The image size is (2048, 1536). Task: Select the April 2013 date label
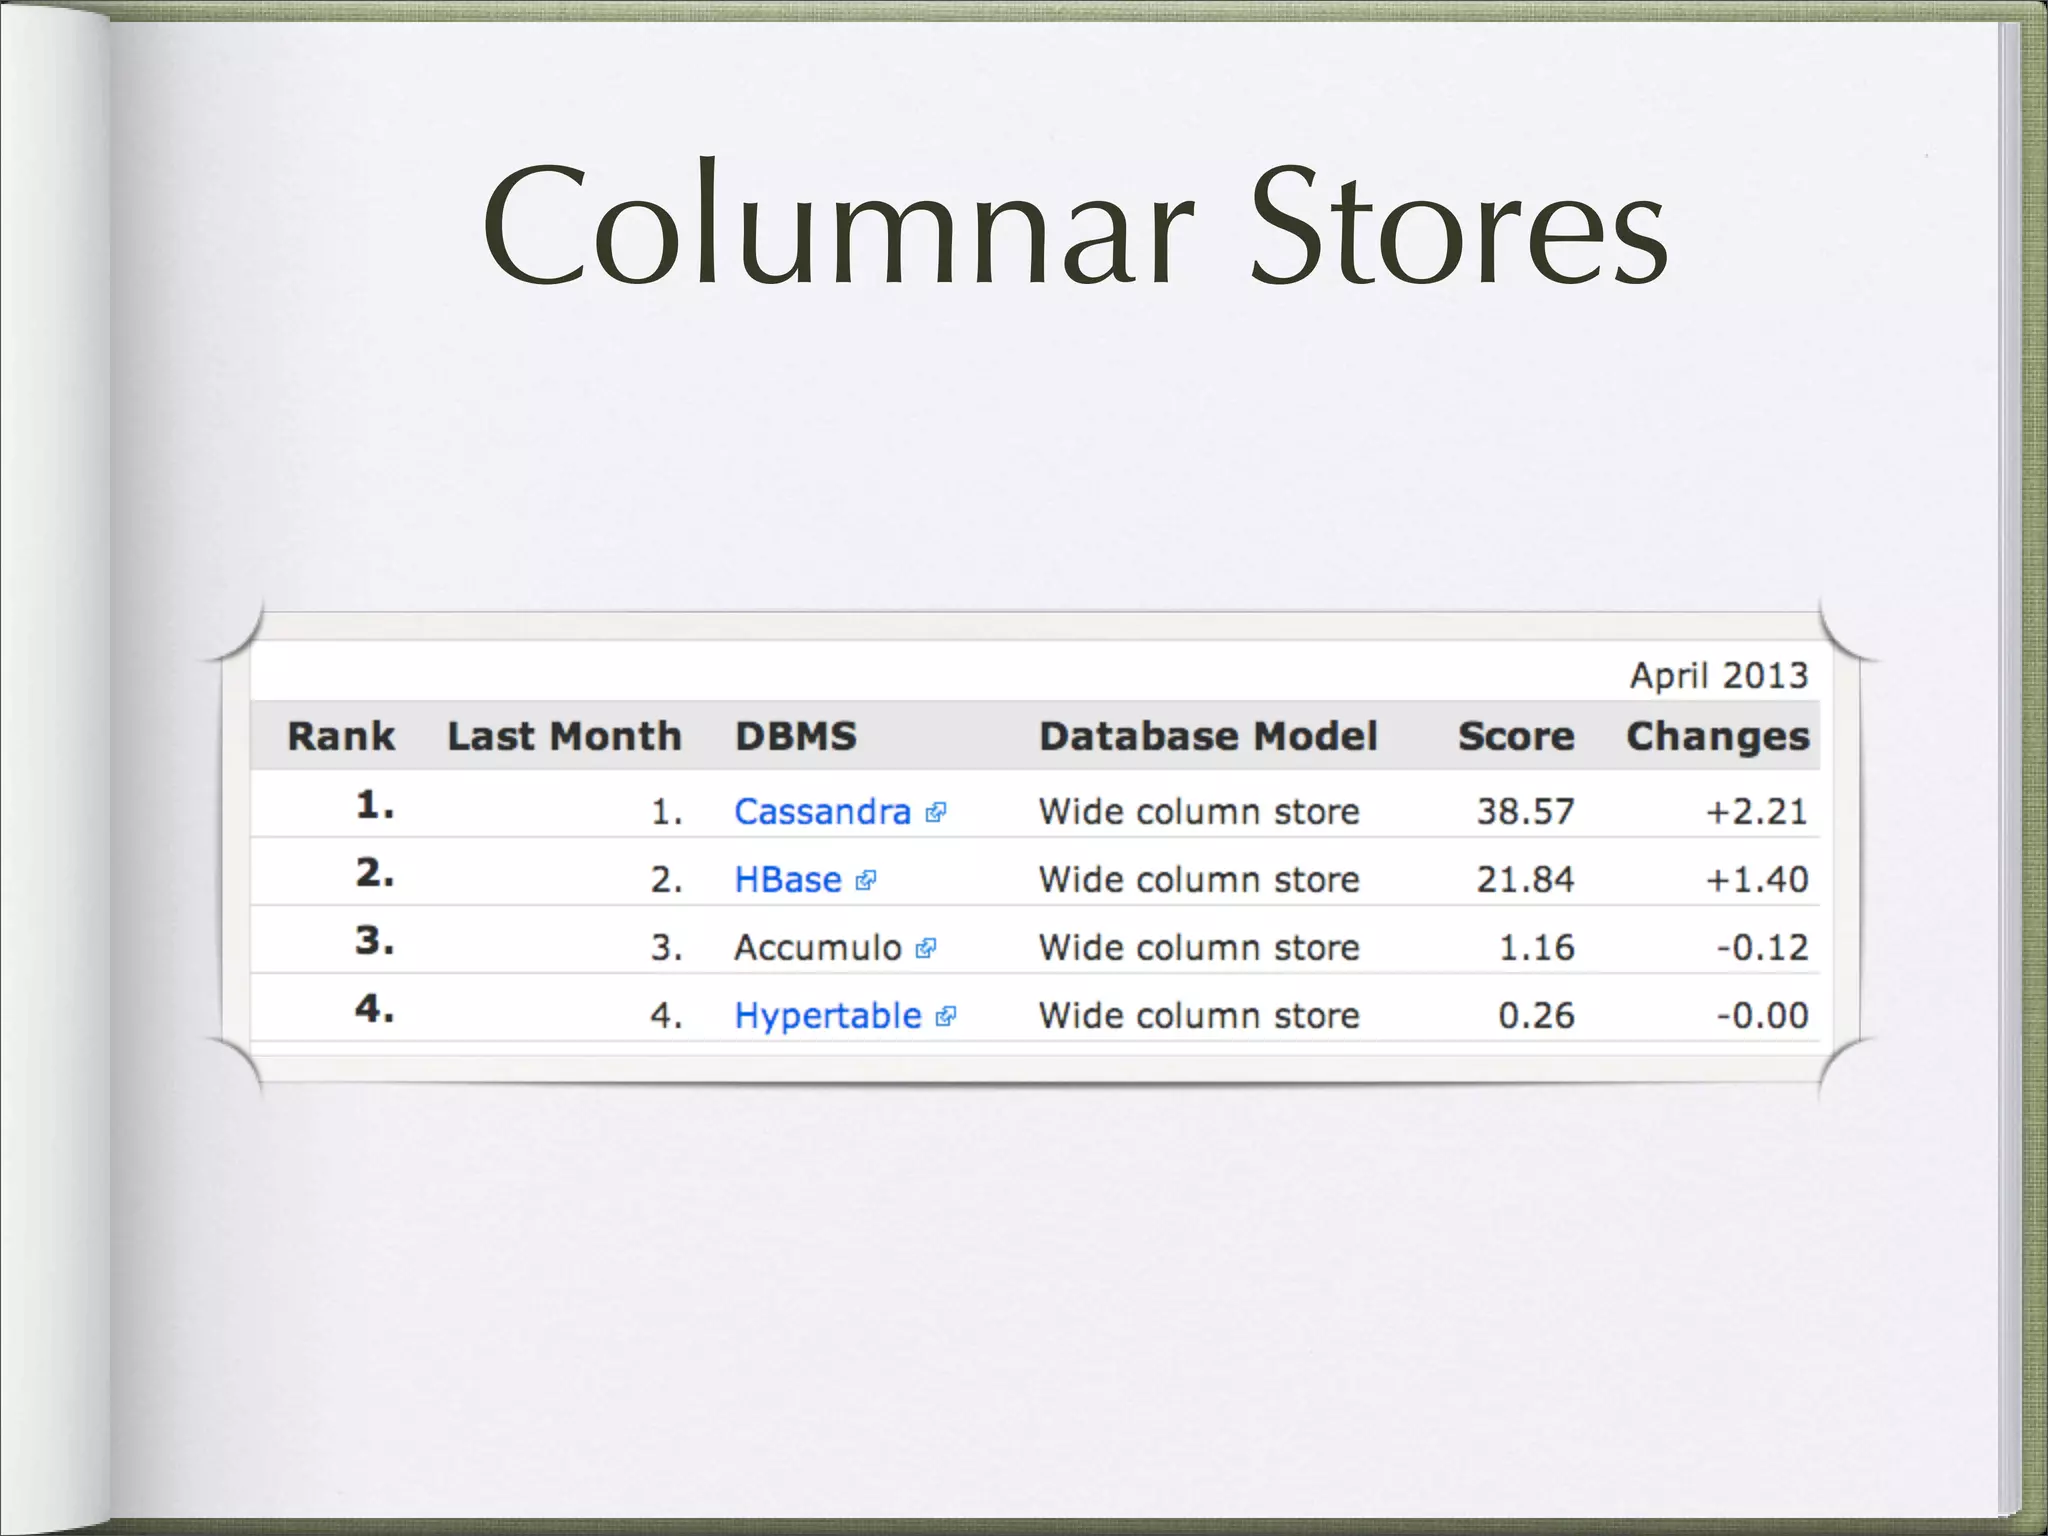[x=1719, y=676]
